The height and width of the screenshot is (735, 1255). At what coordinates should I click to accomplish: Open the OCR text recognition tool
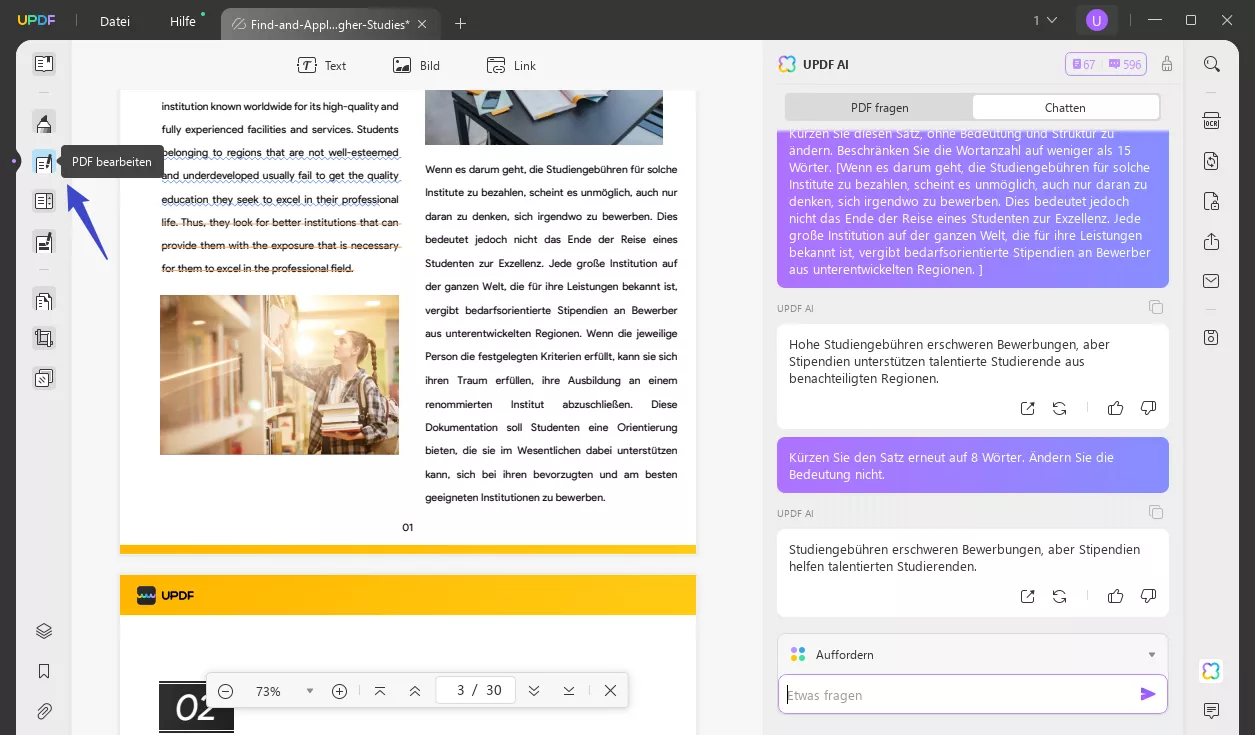1211,121
